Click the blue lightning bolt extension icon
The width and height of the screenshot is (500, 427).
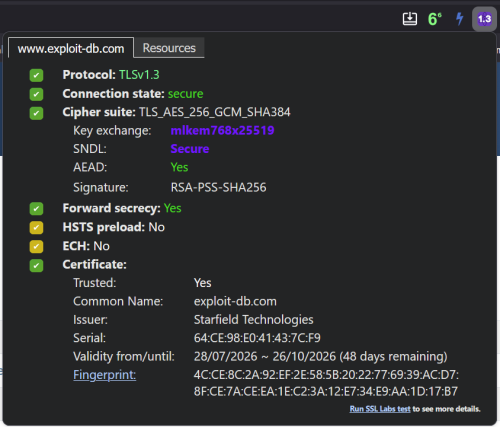tap(460, 19)
